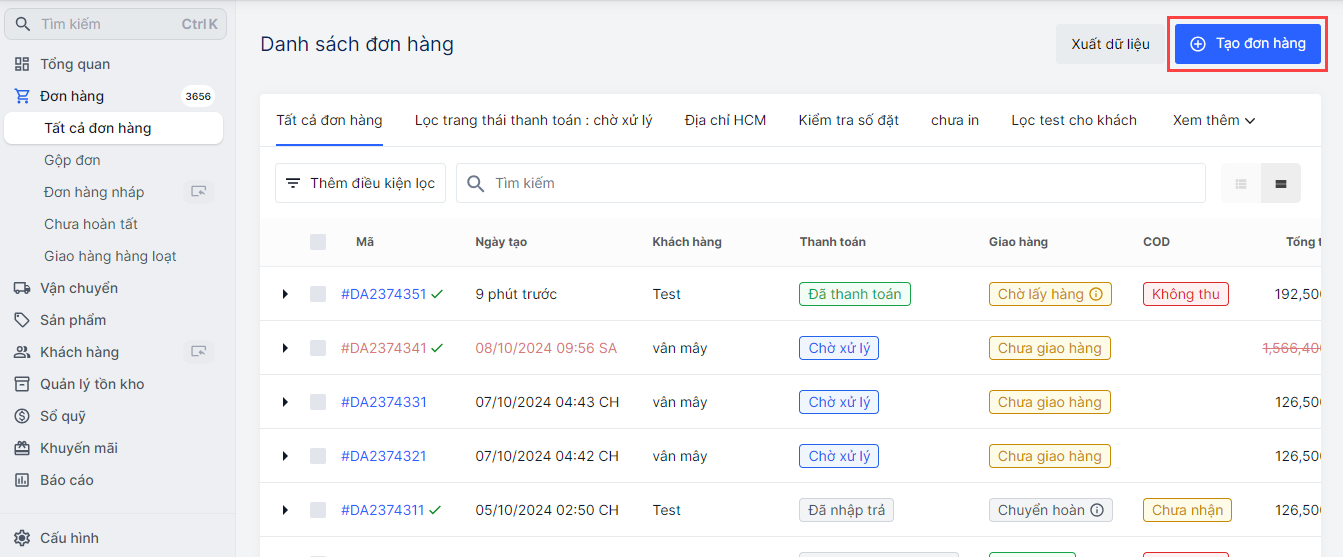Click the info icon on Chờ lấy hàng
1343x557 pixels.
point(1095,294)
